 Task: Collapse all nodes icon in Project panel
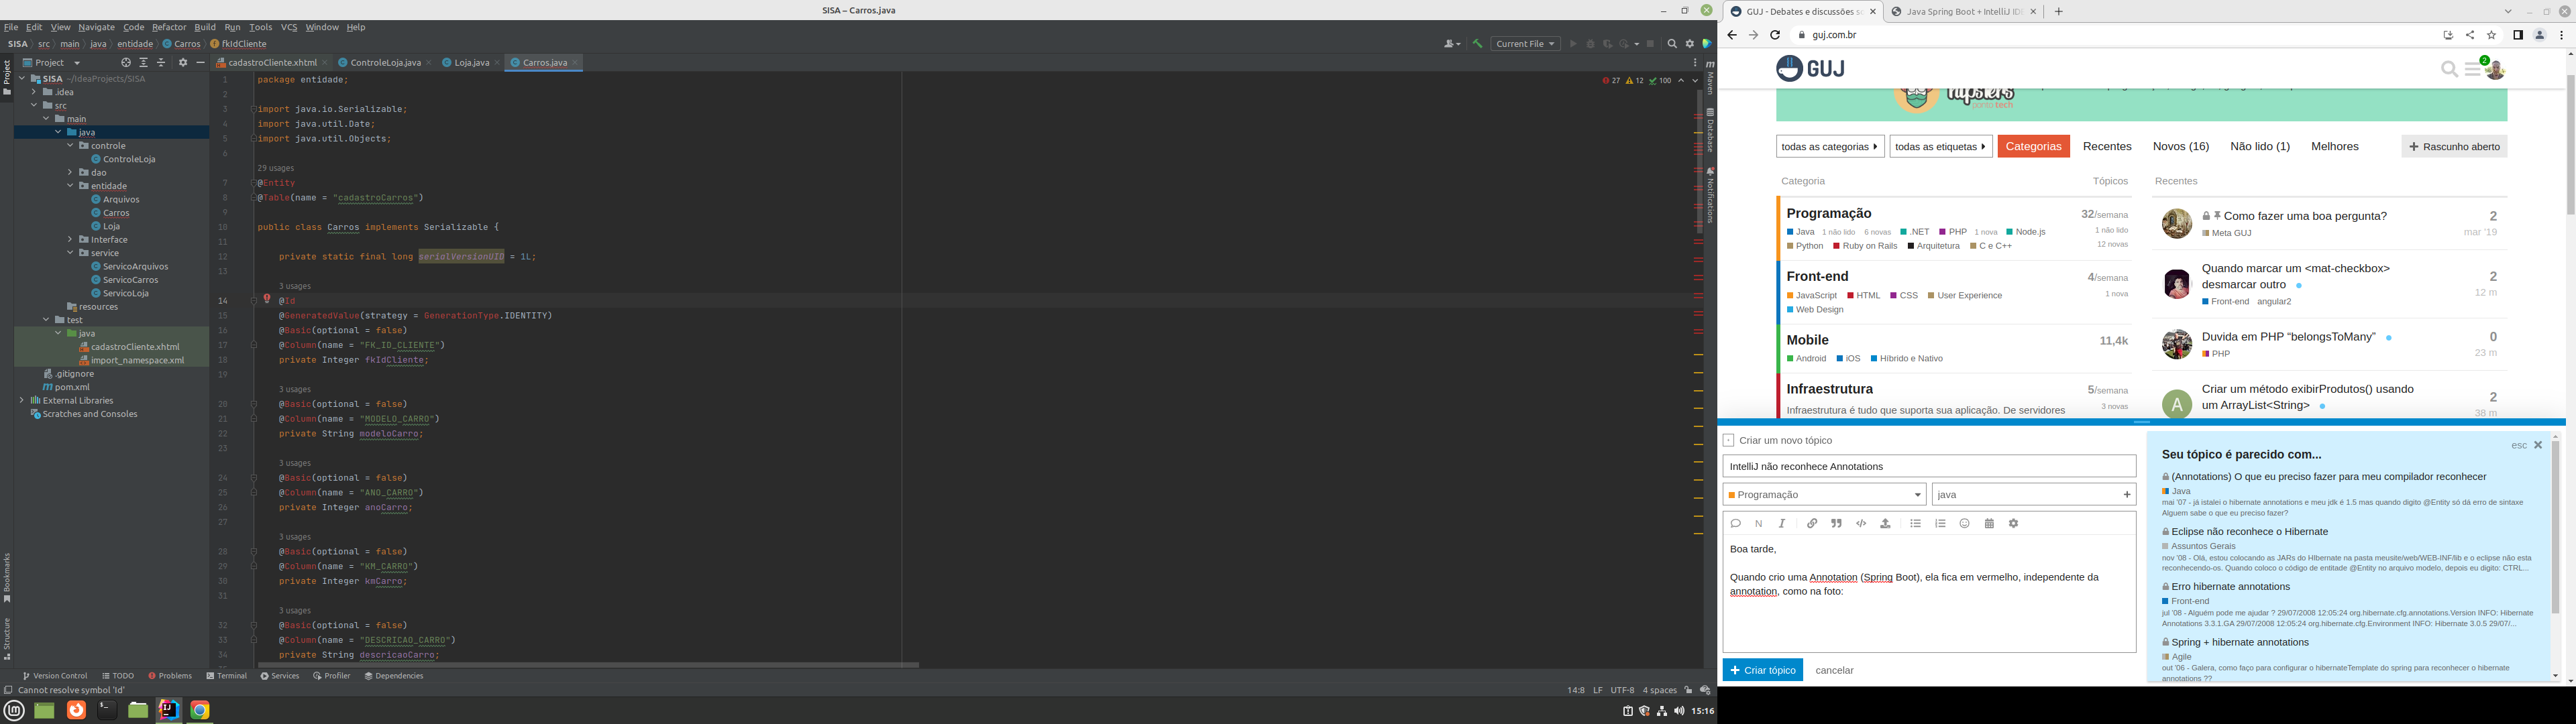[161, 62]
